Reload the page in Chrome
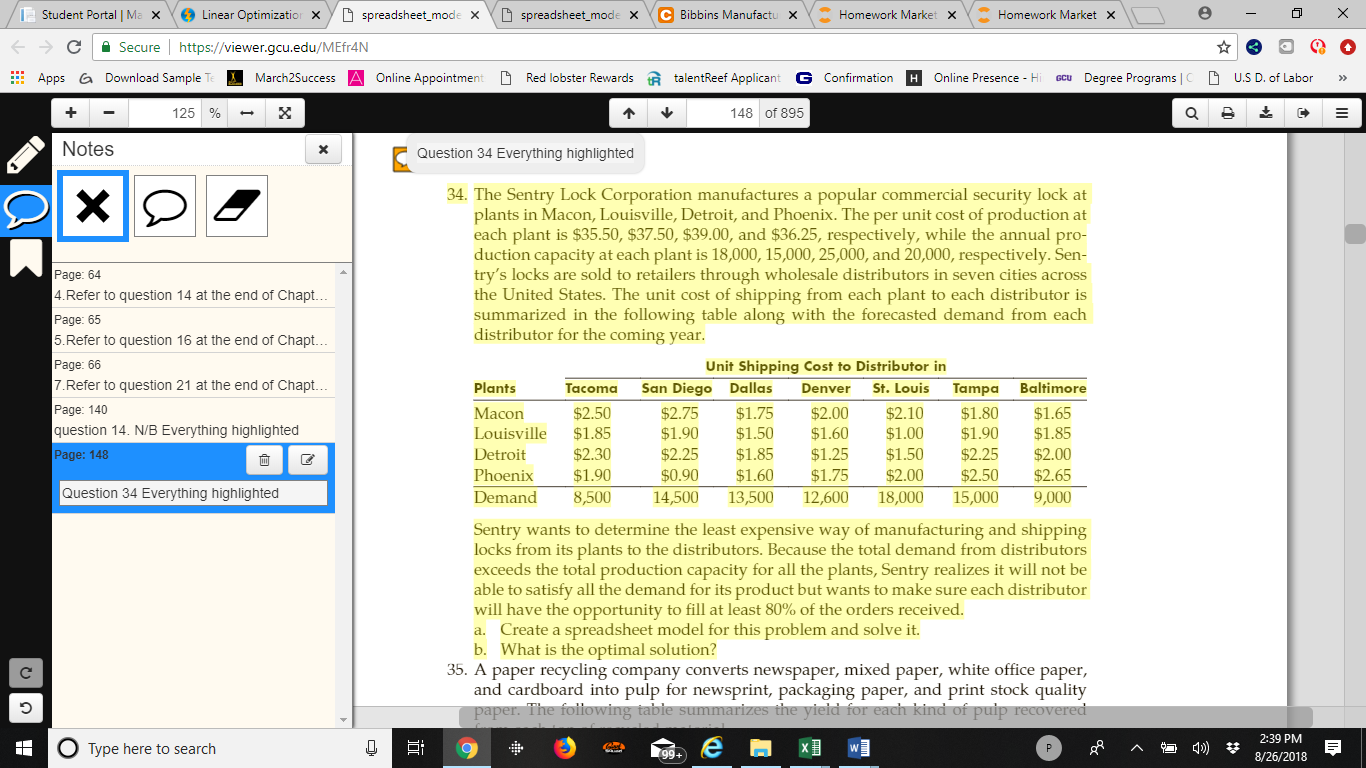 (73, 47)
